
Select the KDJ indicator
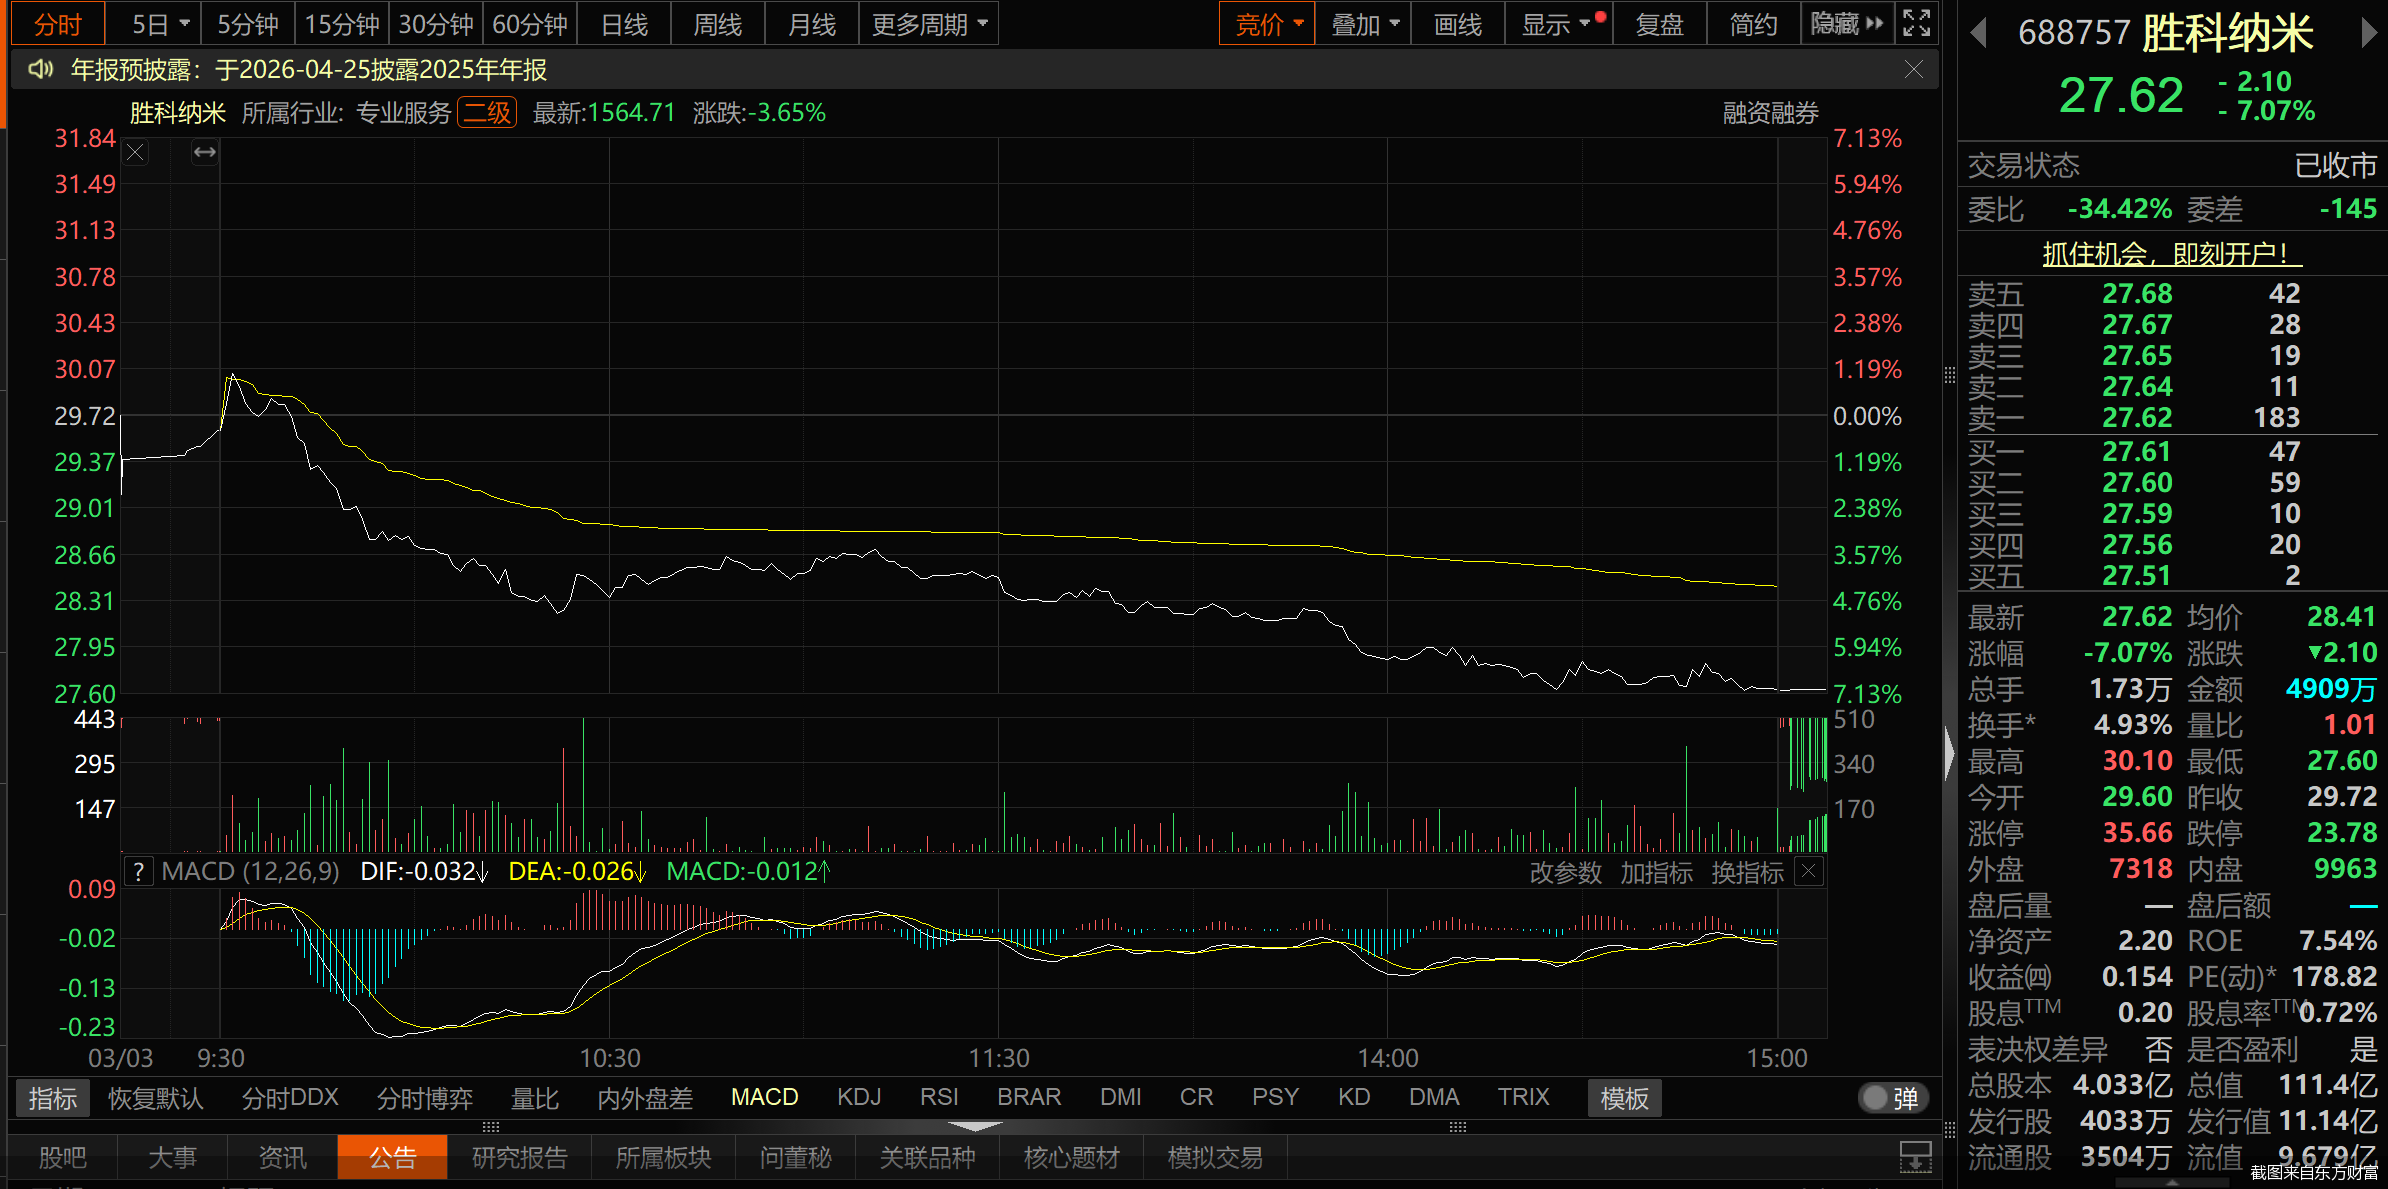point(859,1098)
